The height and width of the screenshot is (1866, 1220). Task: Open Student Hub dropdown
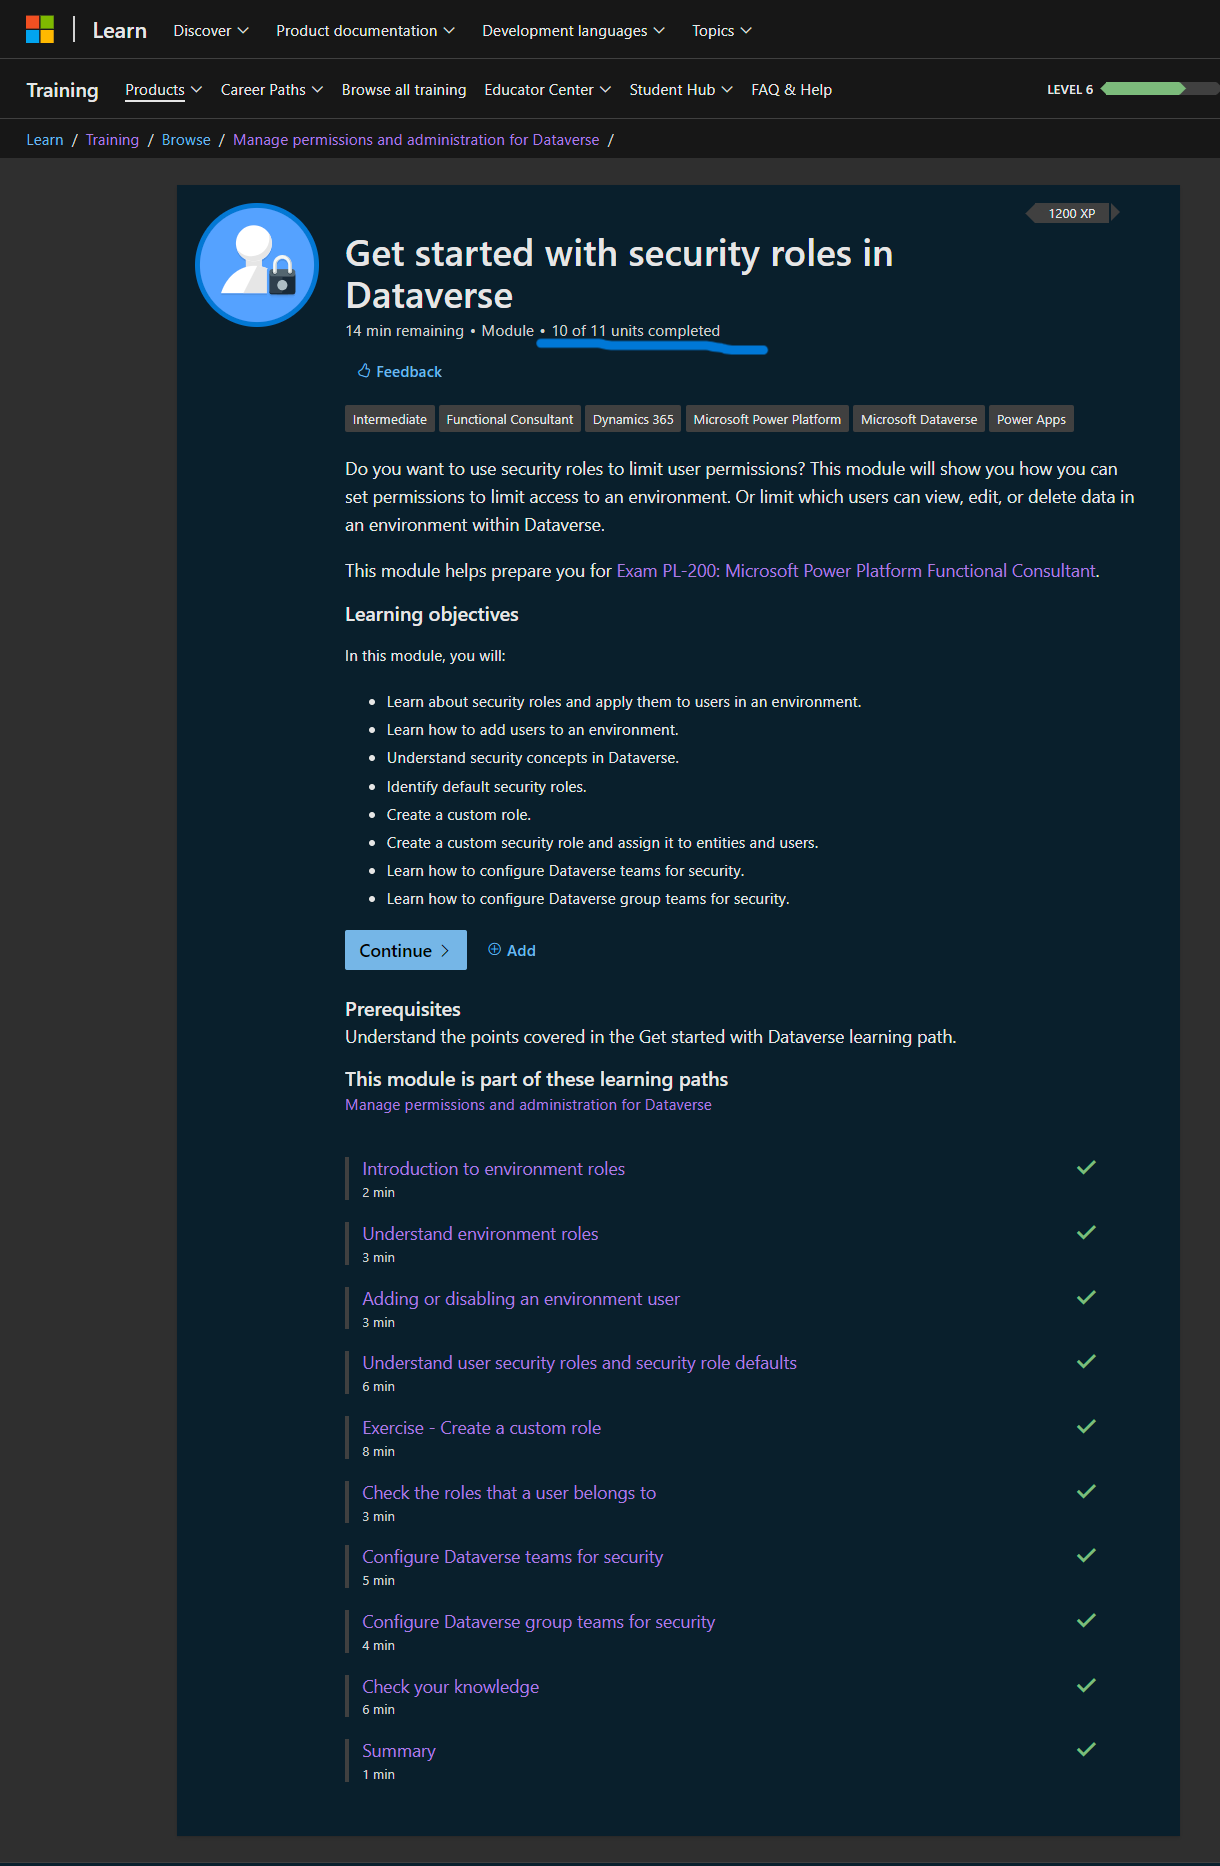click(x=681, y=90)
